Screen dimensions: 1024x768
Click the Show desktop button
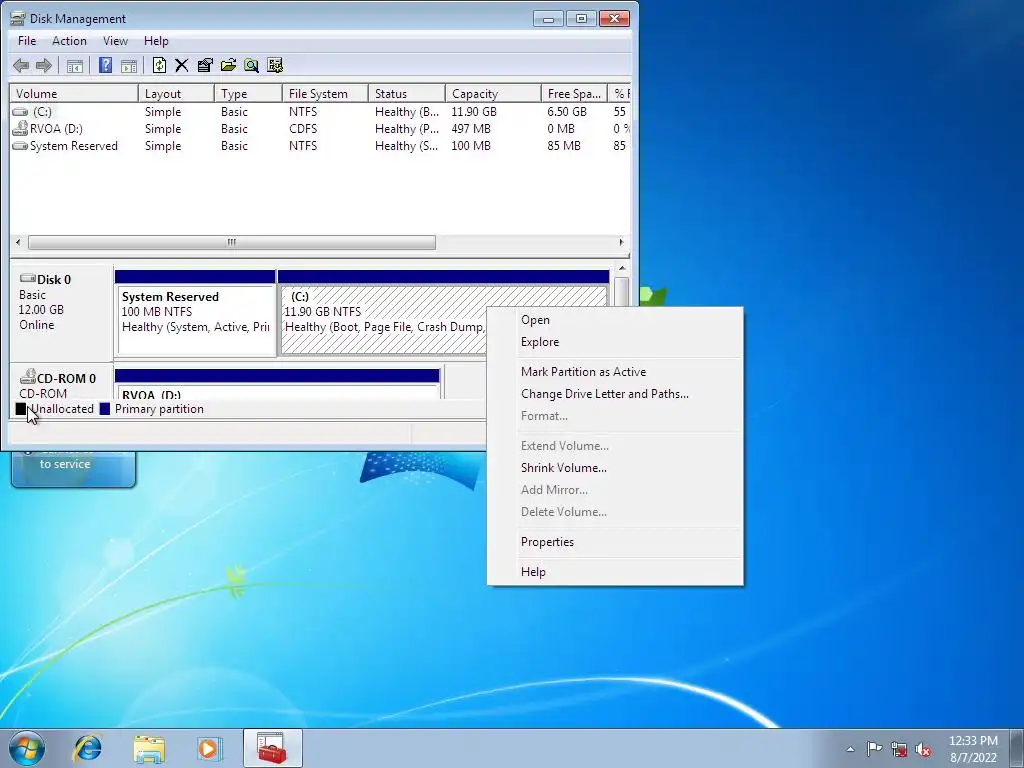point(1016,748)
